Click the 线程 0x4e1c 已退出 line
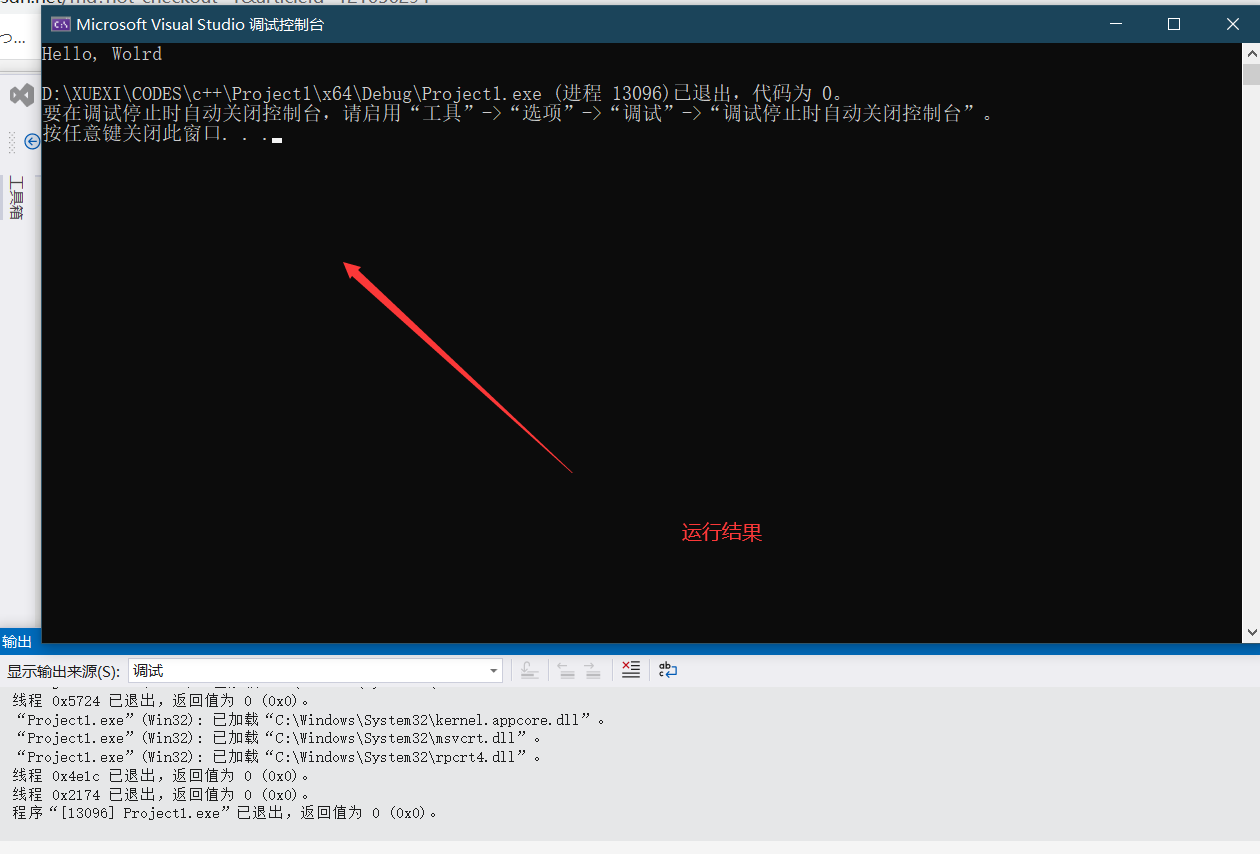This screenshot has width=1260, height=854. tap(162, 775)
